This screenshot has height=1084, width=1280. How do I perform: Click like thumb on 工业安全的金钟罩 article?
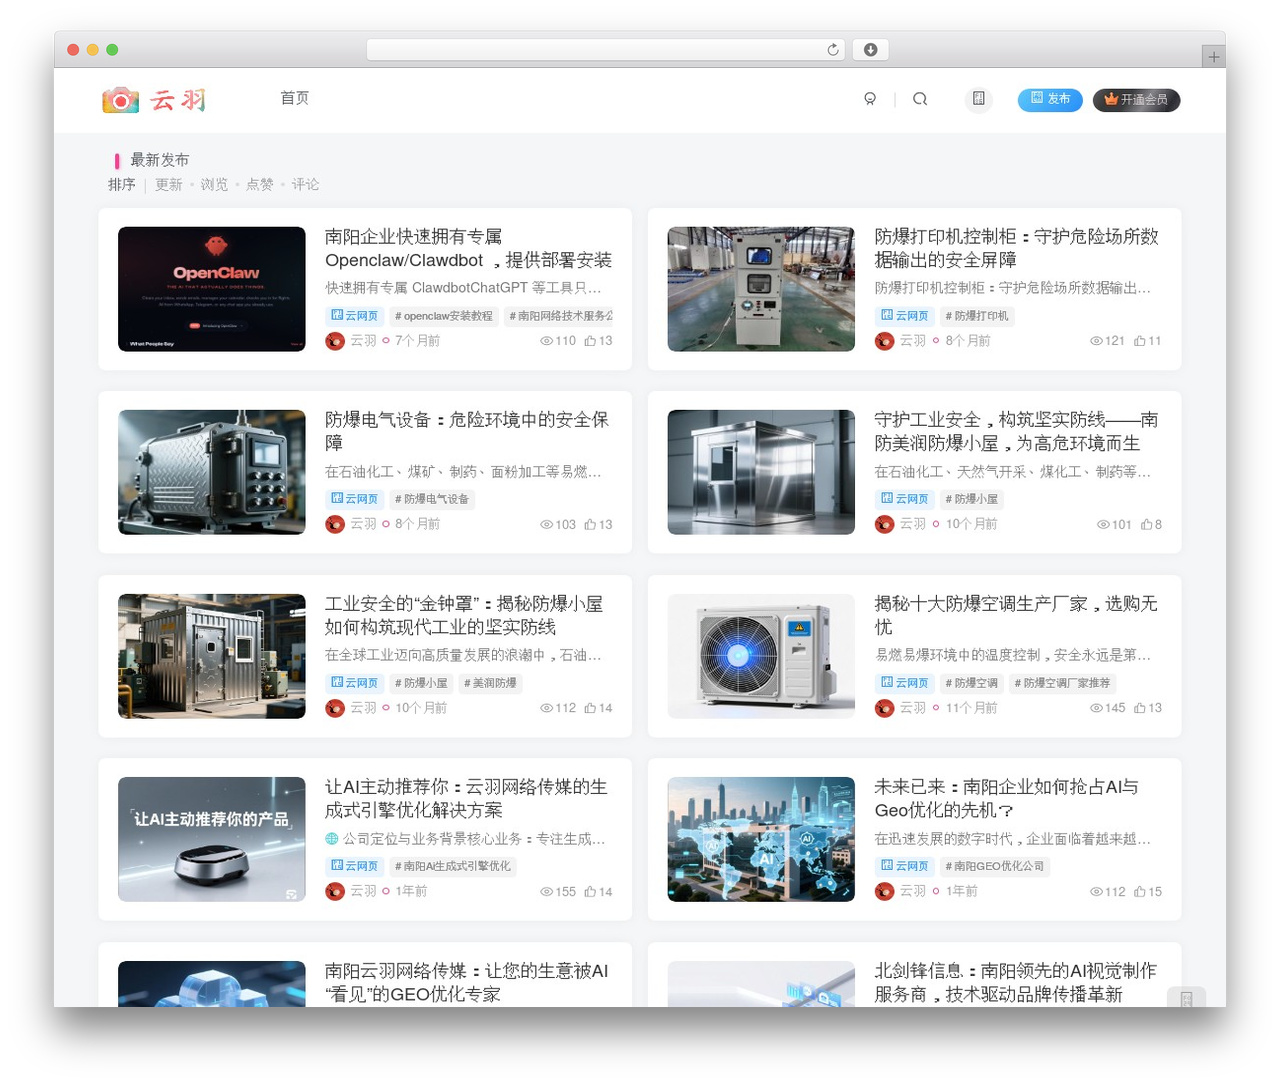tap(590, 708)
